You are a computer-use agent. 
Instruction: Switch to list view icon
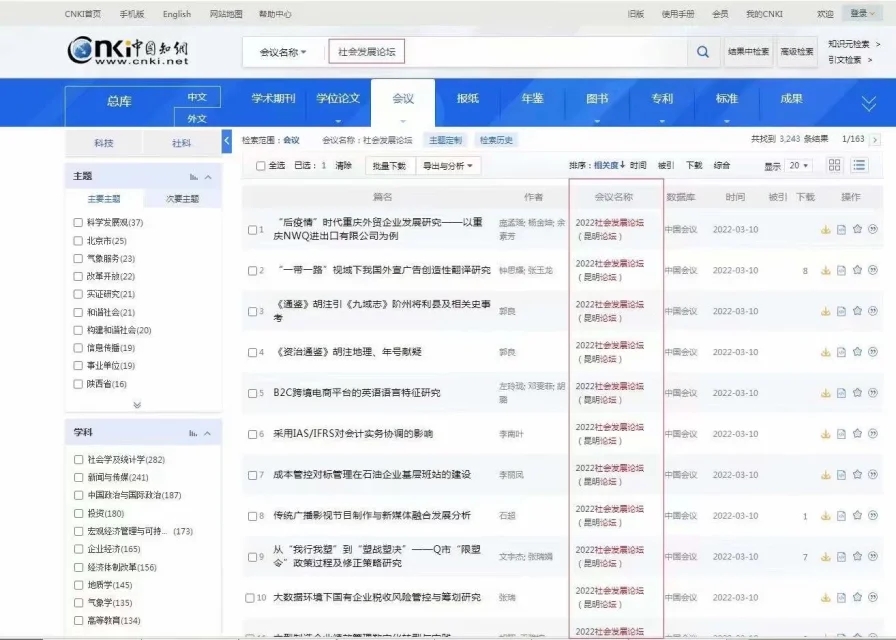tap(859, 165)
